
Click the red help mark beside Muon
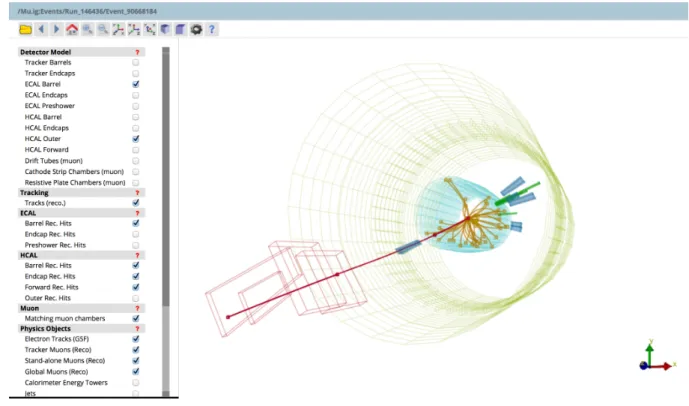[137, 308]
